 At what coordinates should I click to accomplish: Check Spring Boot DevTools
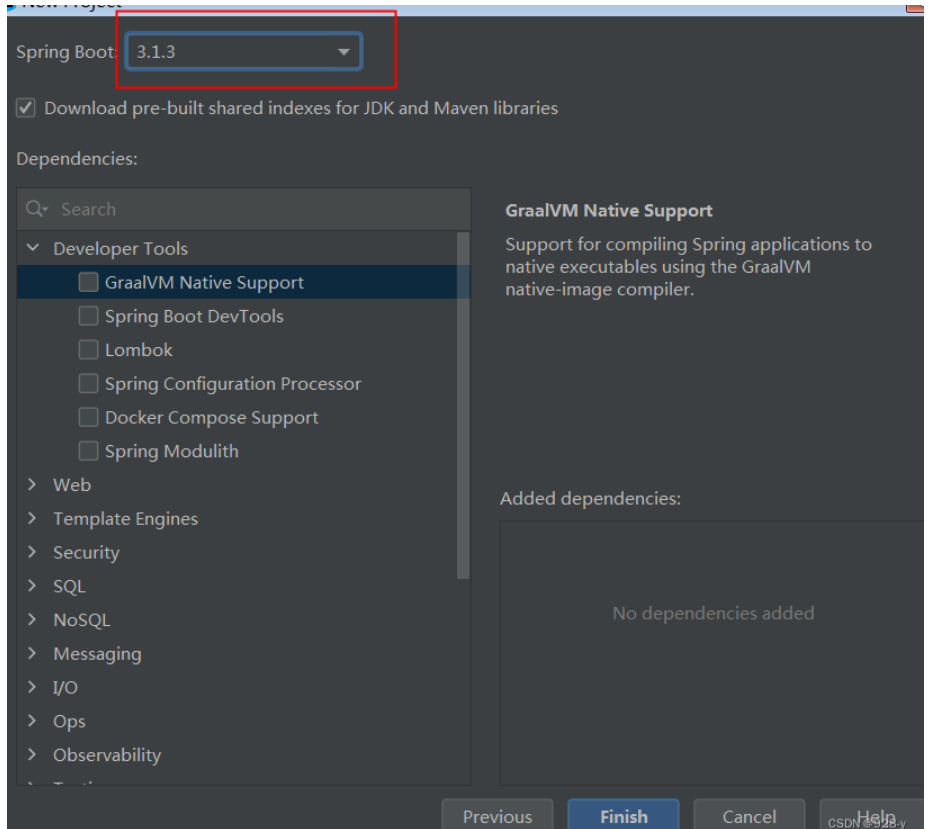88,316
